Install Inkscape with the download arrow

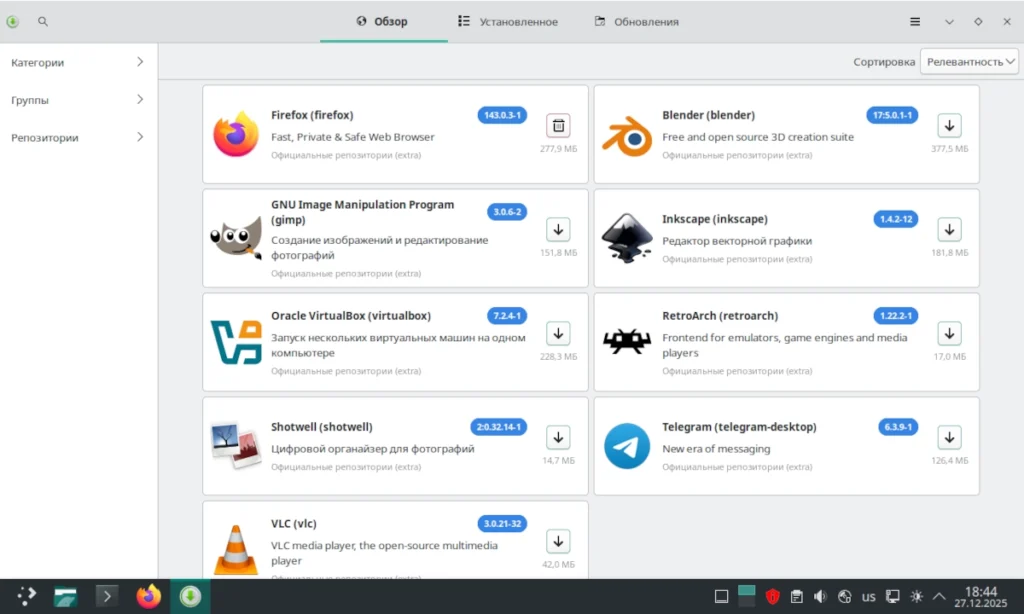(950, 229)
